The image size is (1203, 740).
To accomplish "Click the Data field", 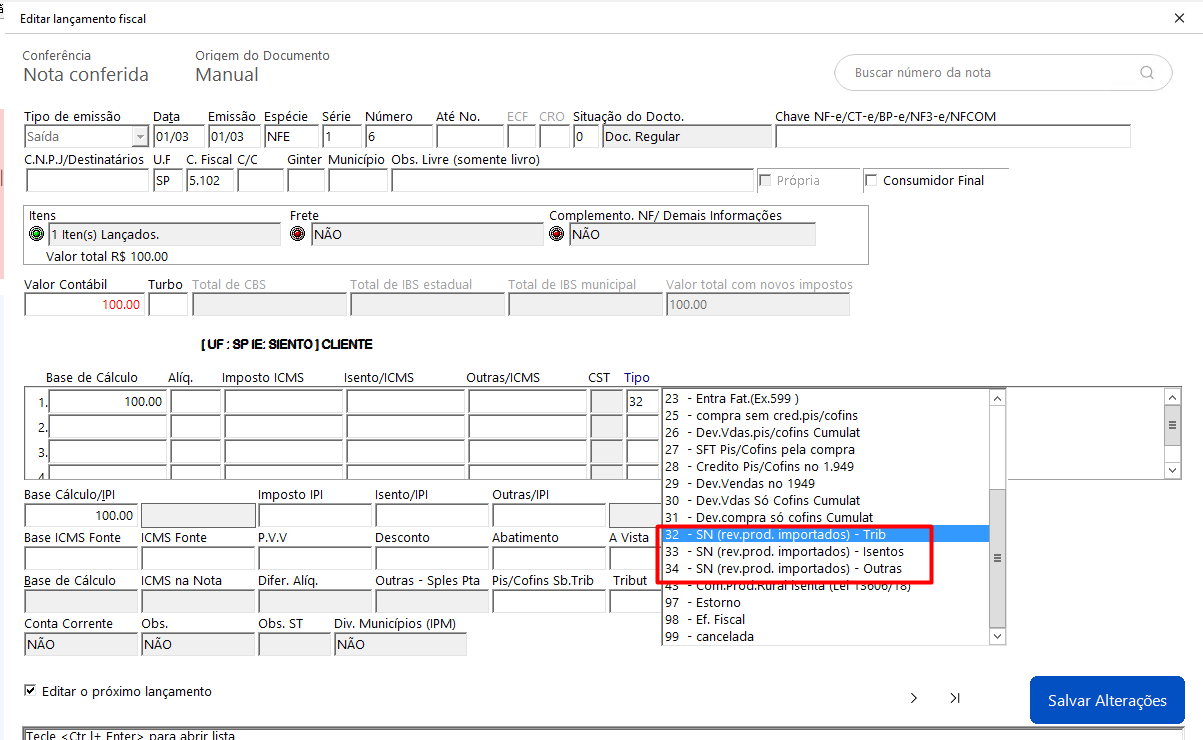I will (179, 137).
